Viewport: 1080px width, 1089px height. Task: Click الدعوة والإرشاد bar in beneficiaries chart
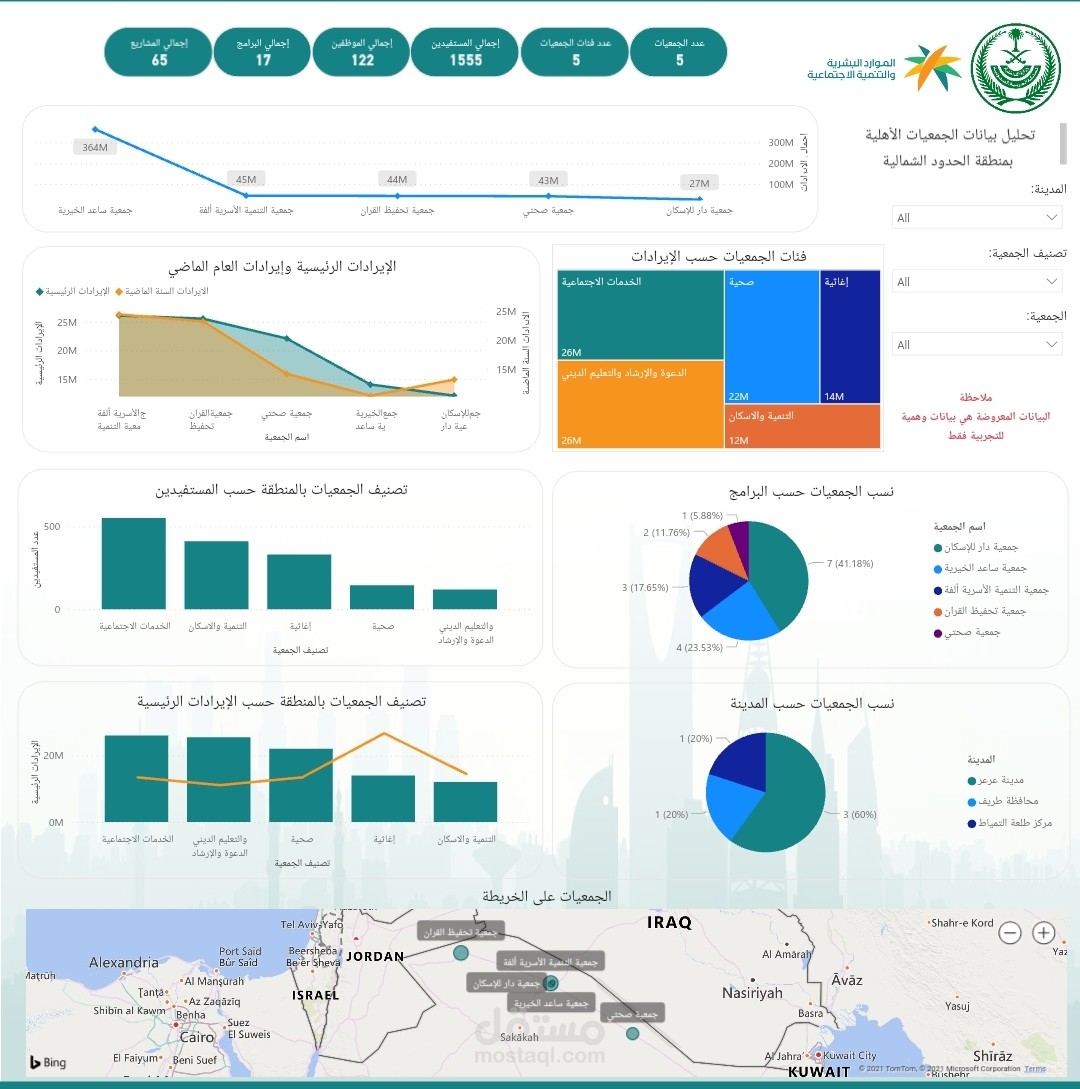pyautogui.click(x=465, y=599)
